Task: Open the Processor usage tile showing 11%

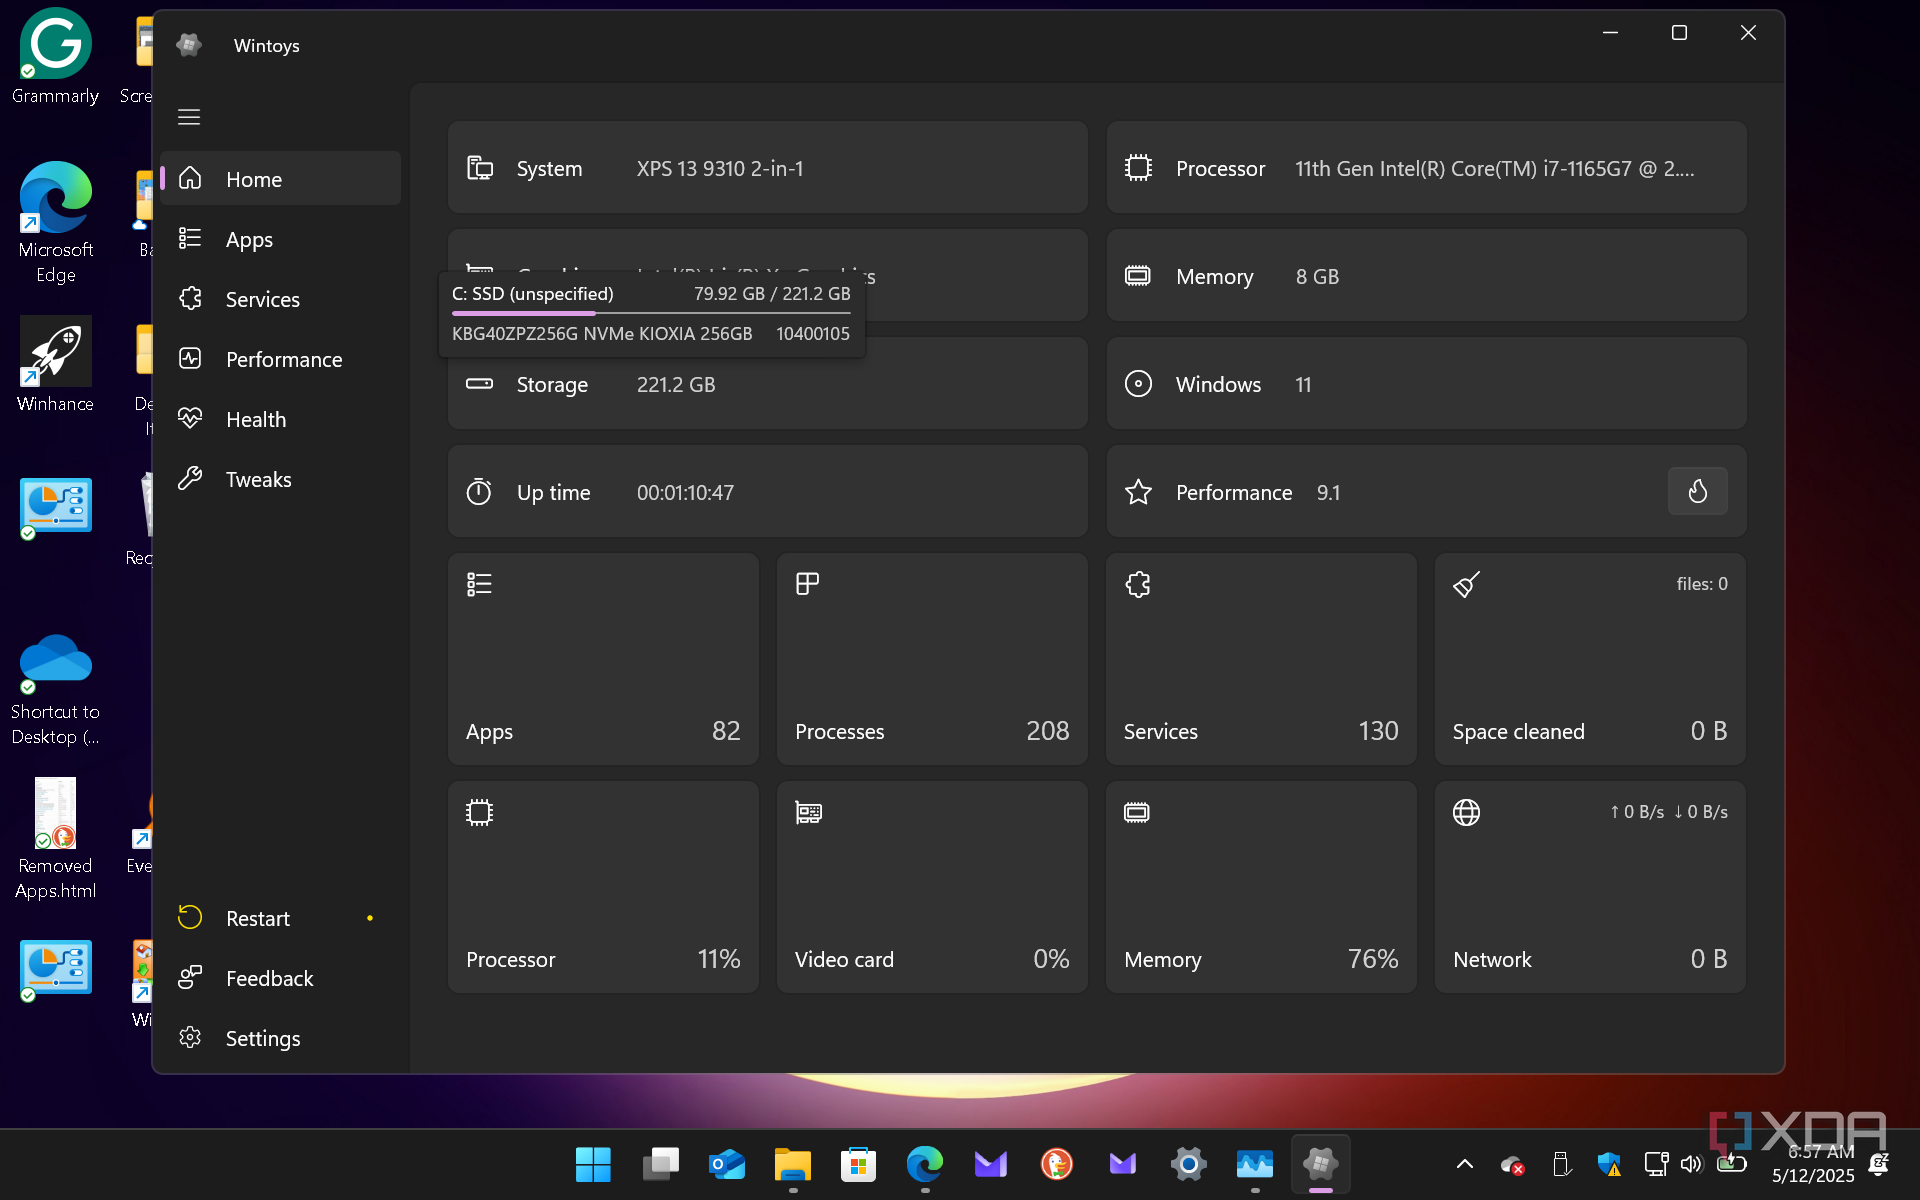Action: pyautogui.click(x=603, y=887)
